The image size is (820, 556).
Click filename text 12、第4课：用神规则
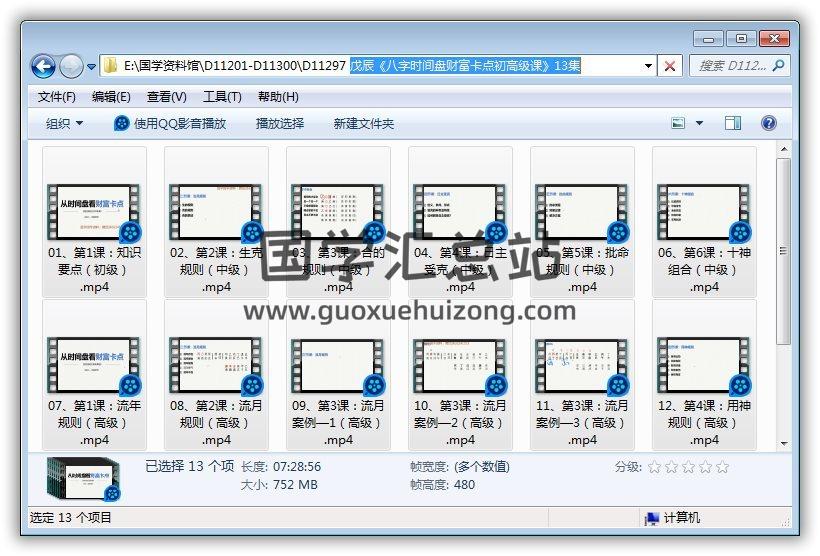coord(704,414)
